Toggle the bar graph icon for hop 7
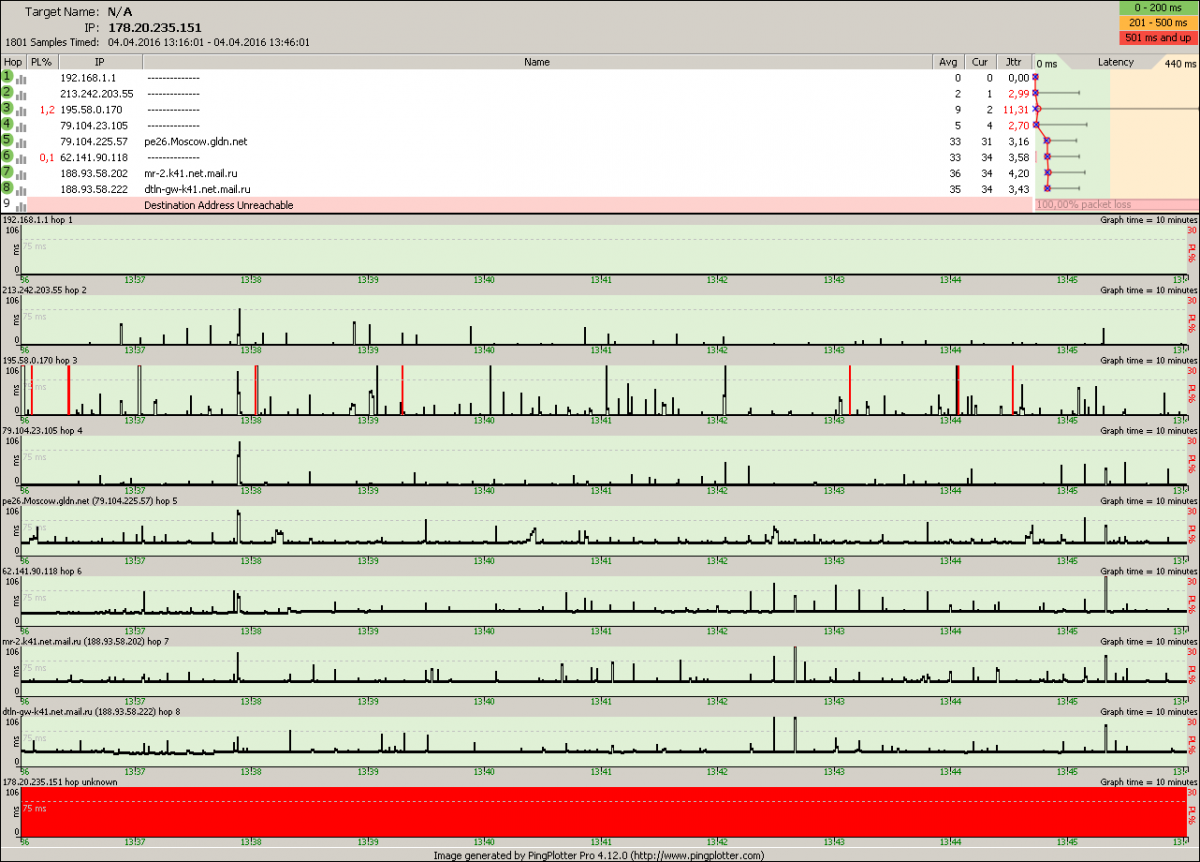 (21, 173)
